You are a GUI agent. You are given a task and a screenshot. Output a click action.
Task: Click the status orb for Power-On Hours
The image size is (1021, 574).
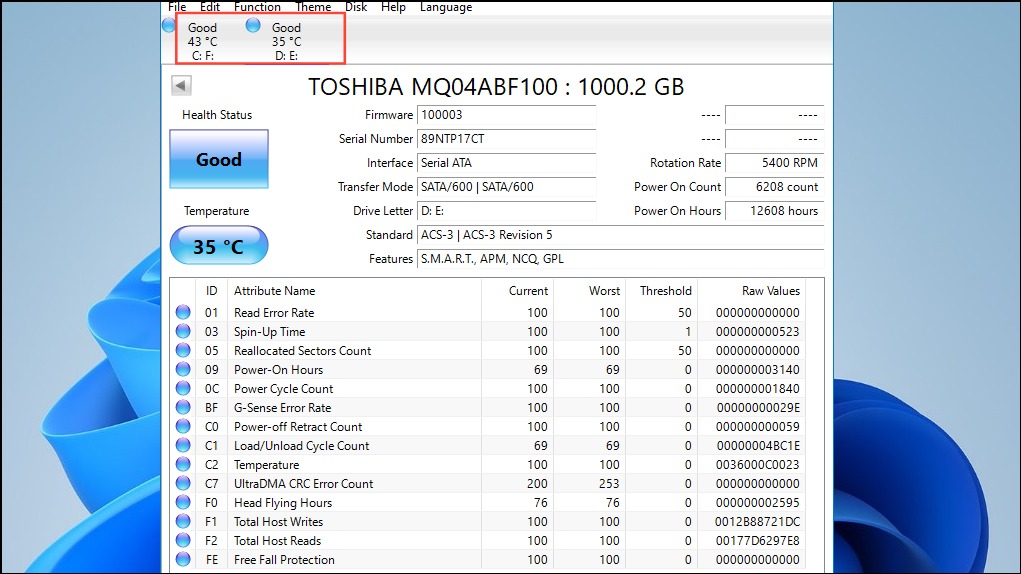pos(183,369)
